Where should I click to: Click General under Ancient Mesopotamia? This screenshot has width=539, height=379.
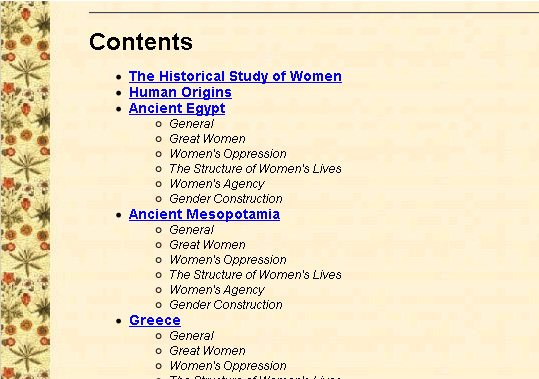click(191, 230)
